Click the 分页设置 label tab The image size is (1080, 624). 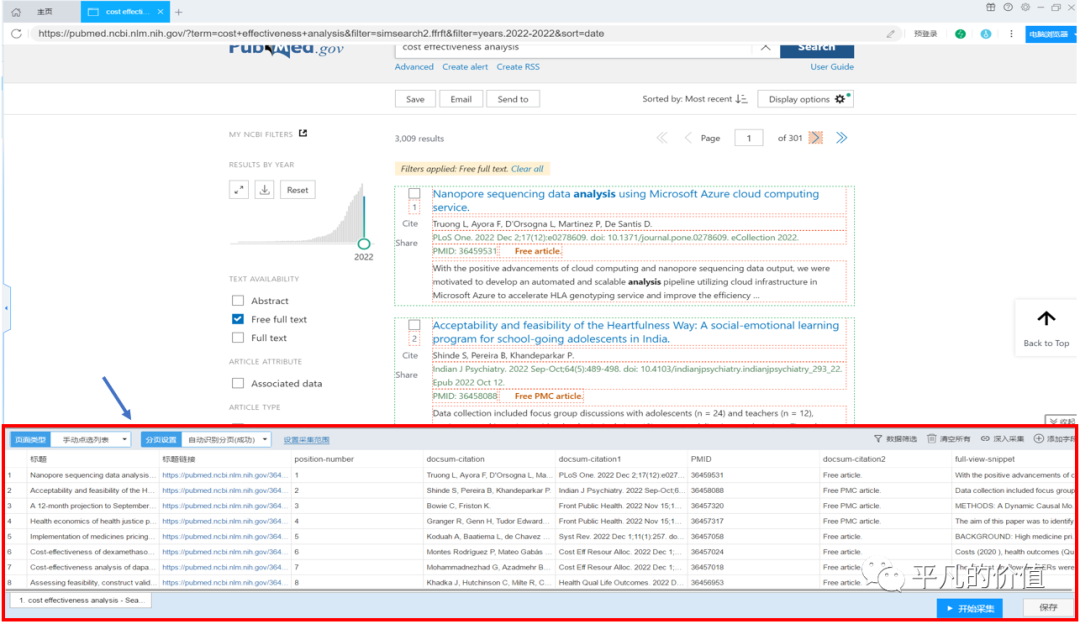161,439
